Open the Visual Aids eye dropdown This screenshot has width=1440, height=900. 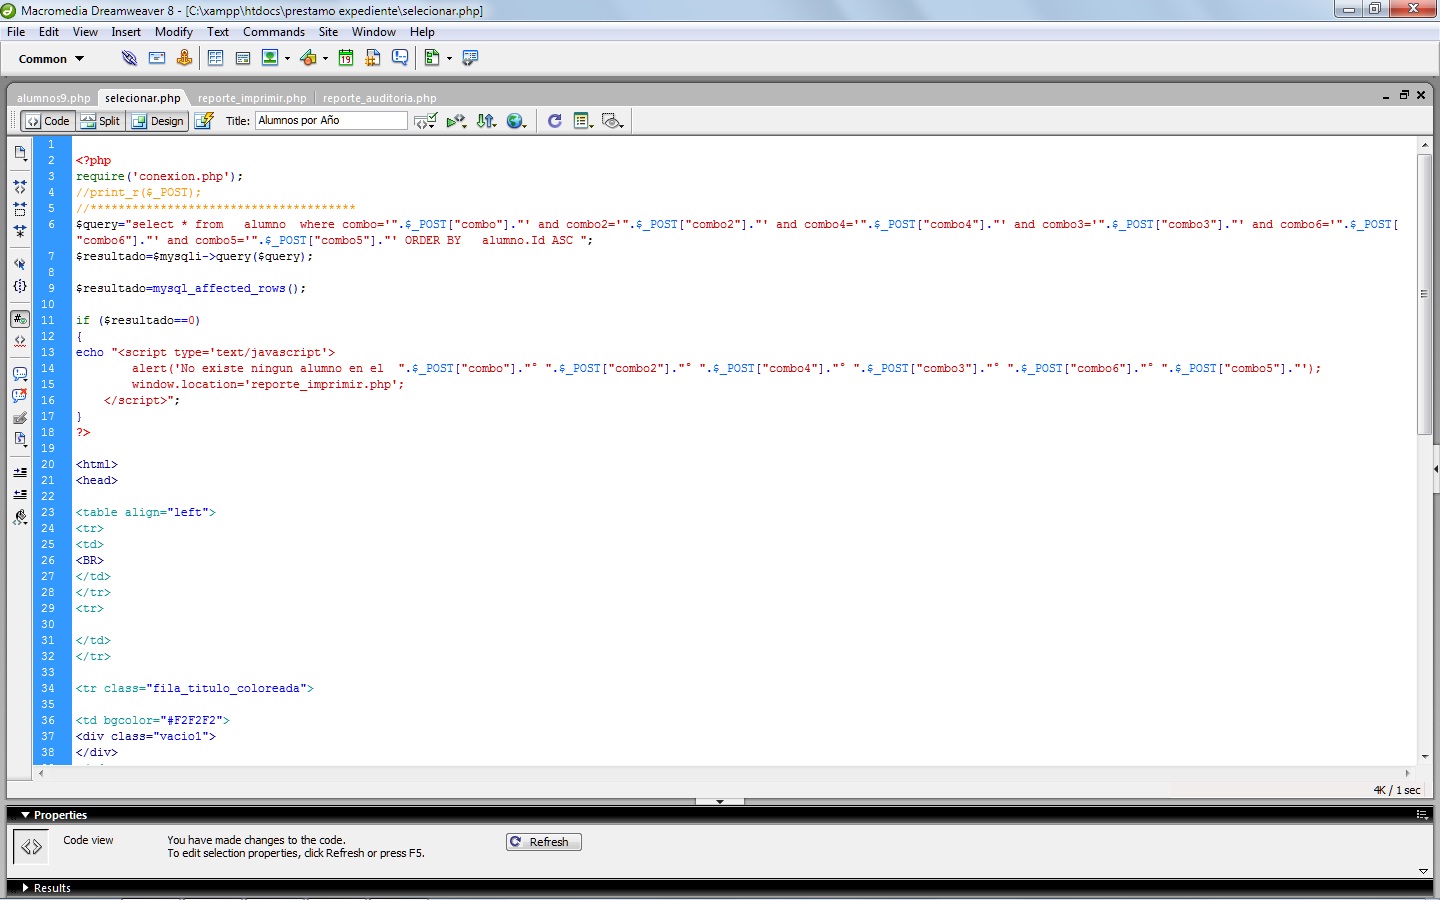point(613,121)
